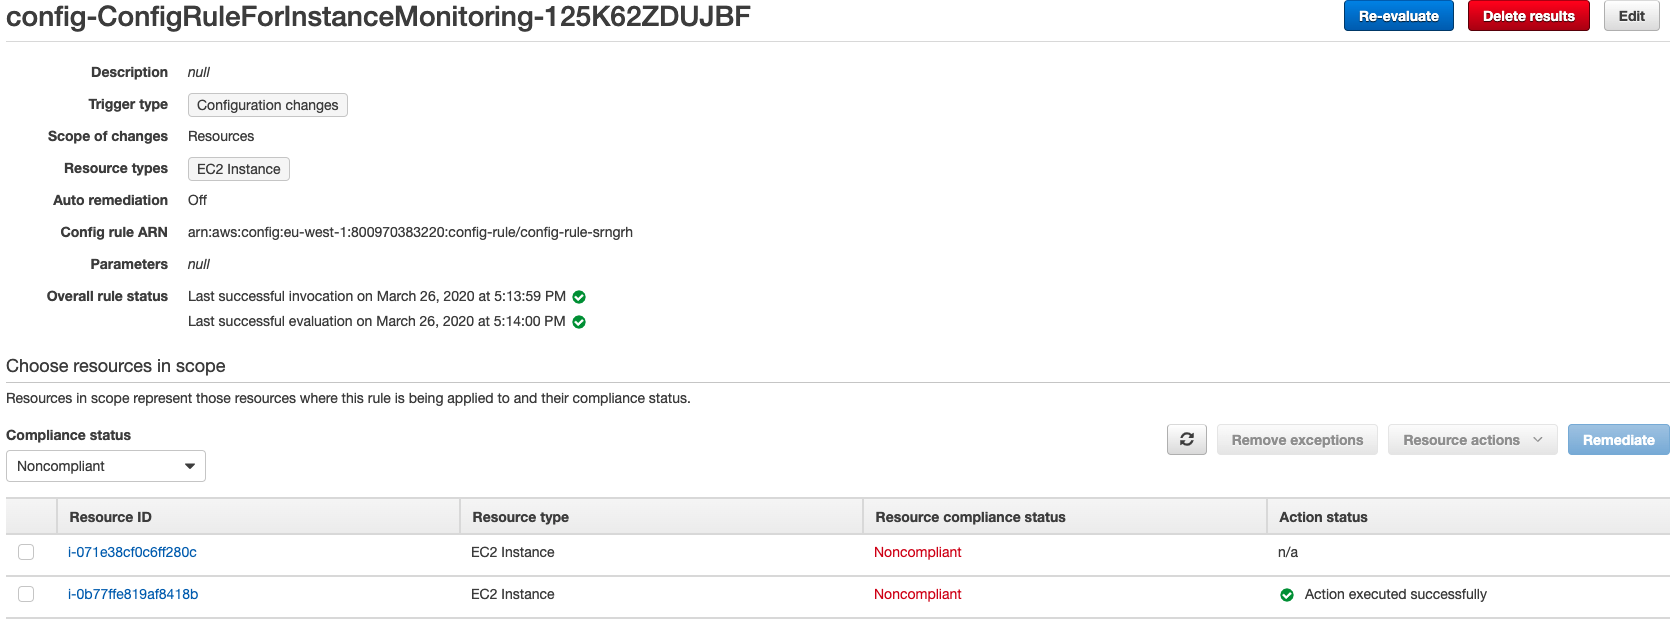This screenshot has height=620, width=1676.
Task: Select checkbox for instance i-0b77ffe819af8418b
Action: (x=26, y=594)
